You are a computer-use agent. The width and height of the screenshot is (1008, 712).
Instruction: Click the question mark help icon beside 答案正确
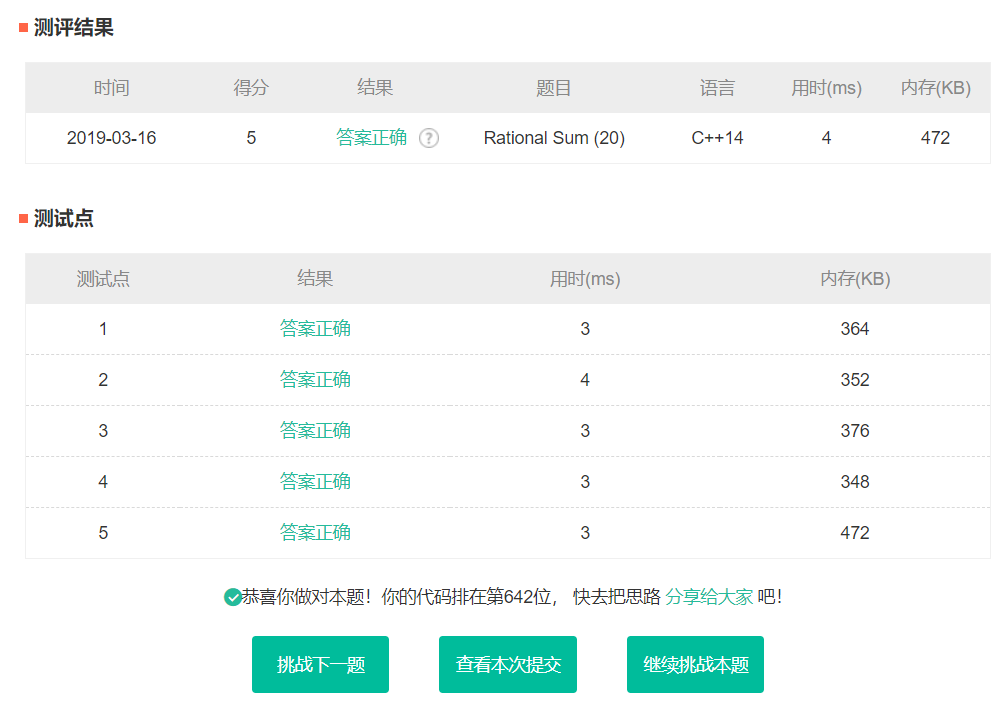pyautogui.click(x=429, y=138)
